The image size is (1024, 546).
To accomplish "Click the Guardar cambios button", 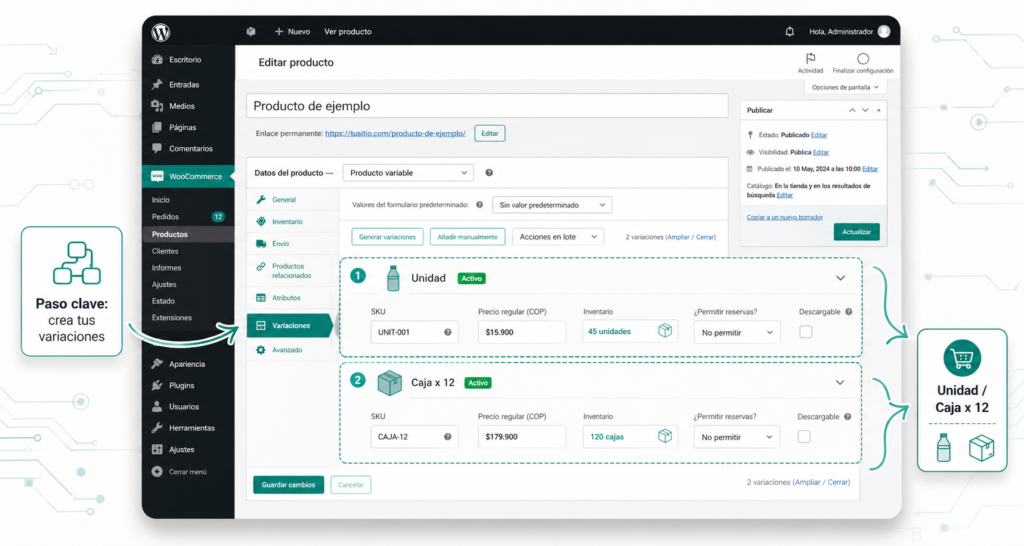I will coord(289,485).
